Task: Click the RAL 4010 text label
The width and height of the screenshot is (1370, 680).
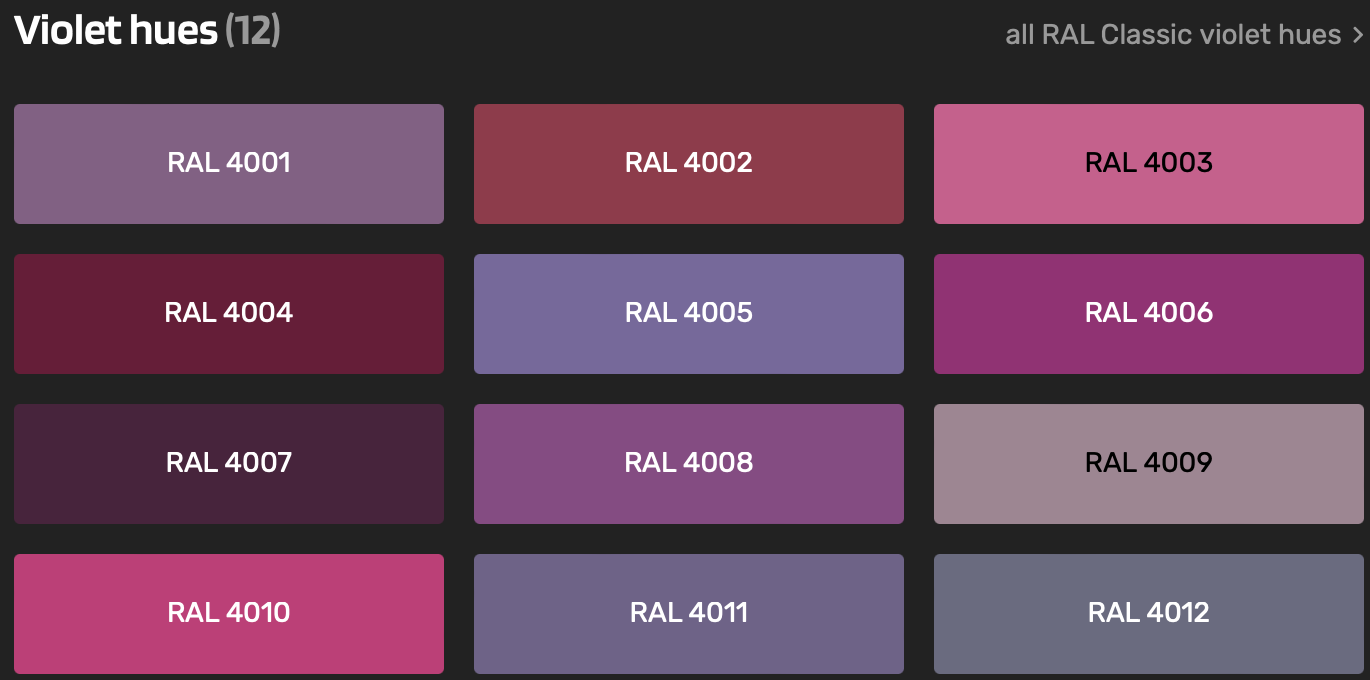Action: click(x=229, y=612)
